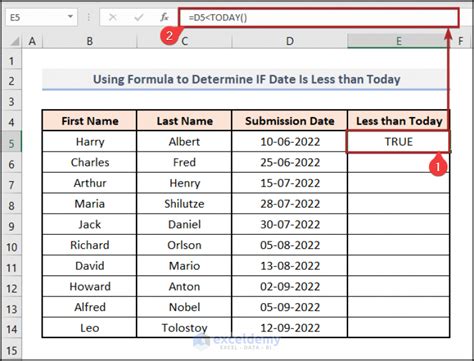Select the date cell 02-09-2022
This screenshot has height=361, width=474.
(x=290, y=286)
